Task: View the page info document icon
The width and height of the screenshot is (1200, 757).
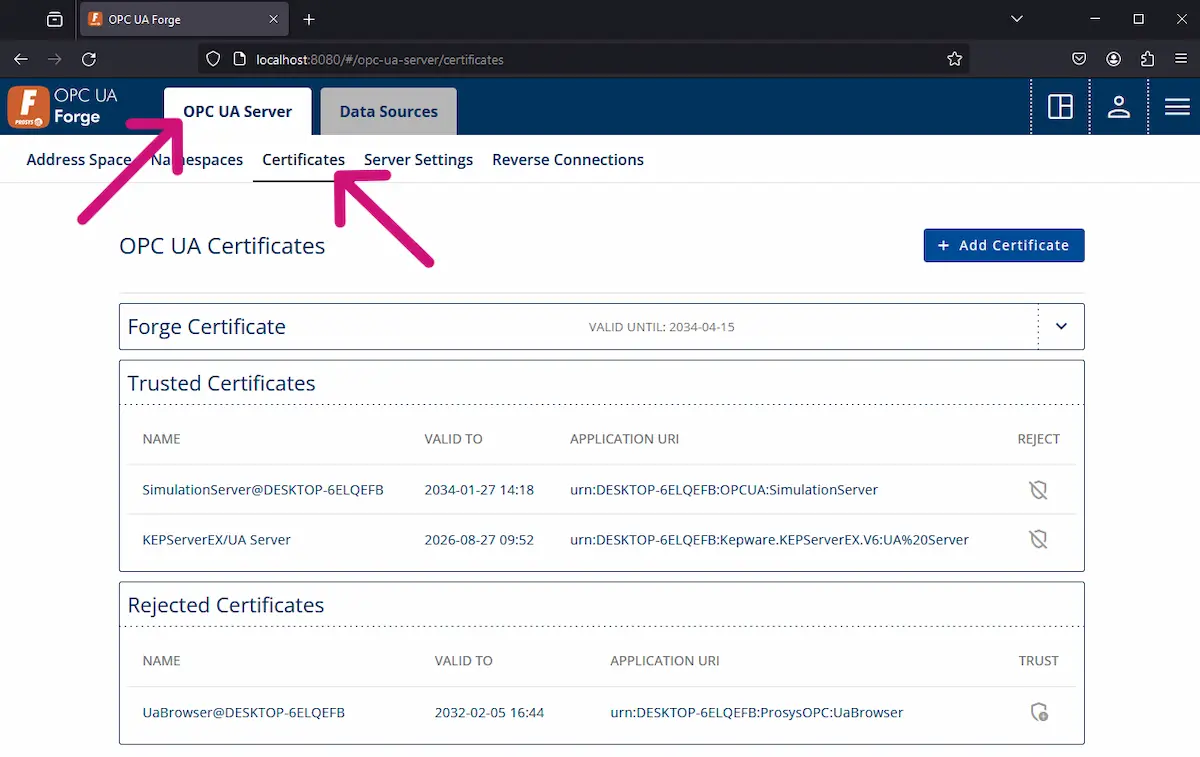Action: click(239, 59)
